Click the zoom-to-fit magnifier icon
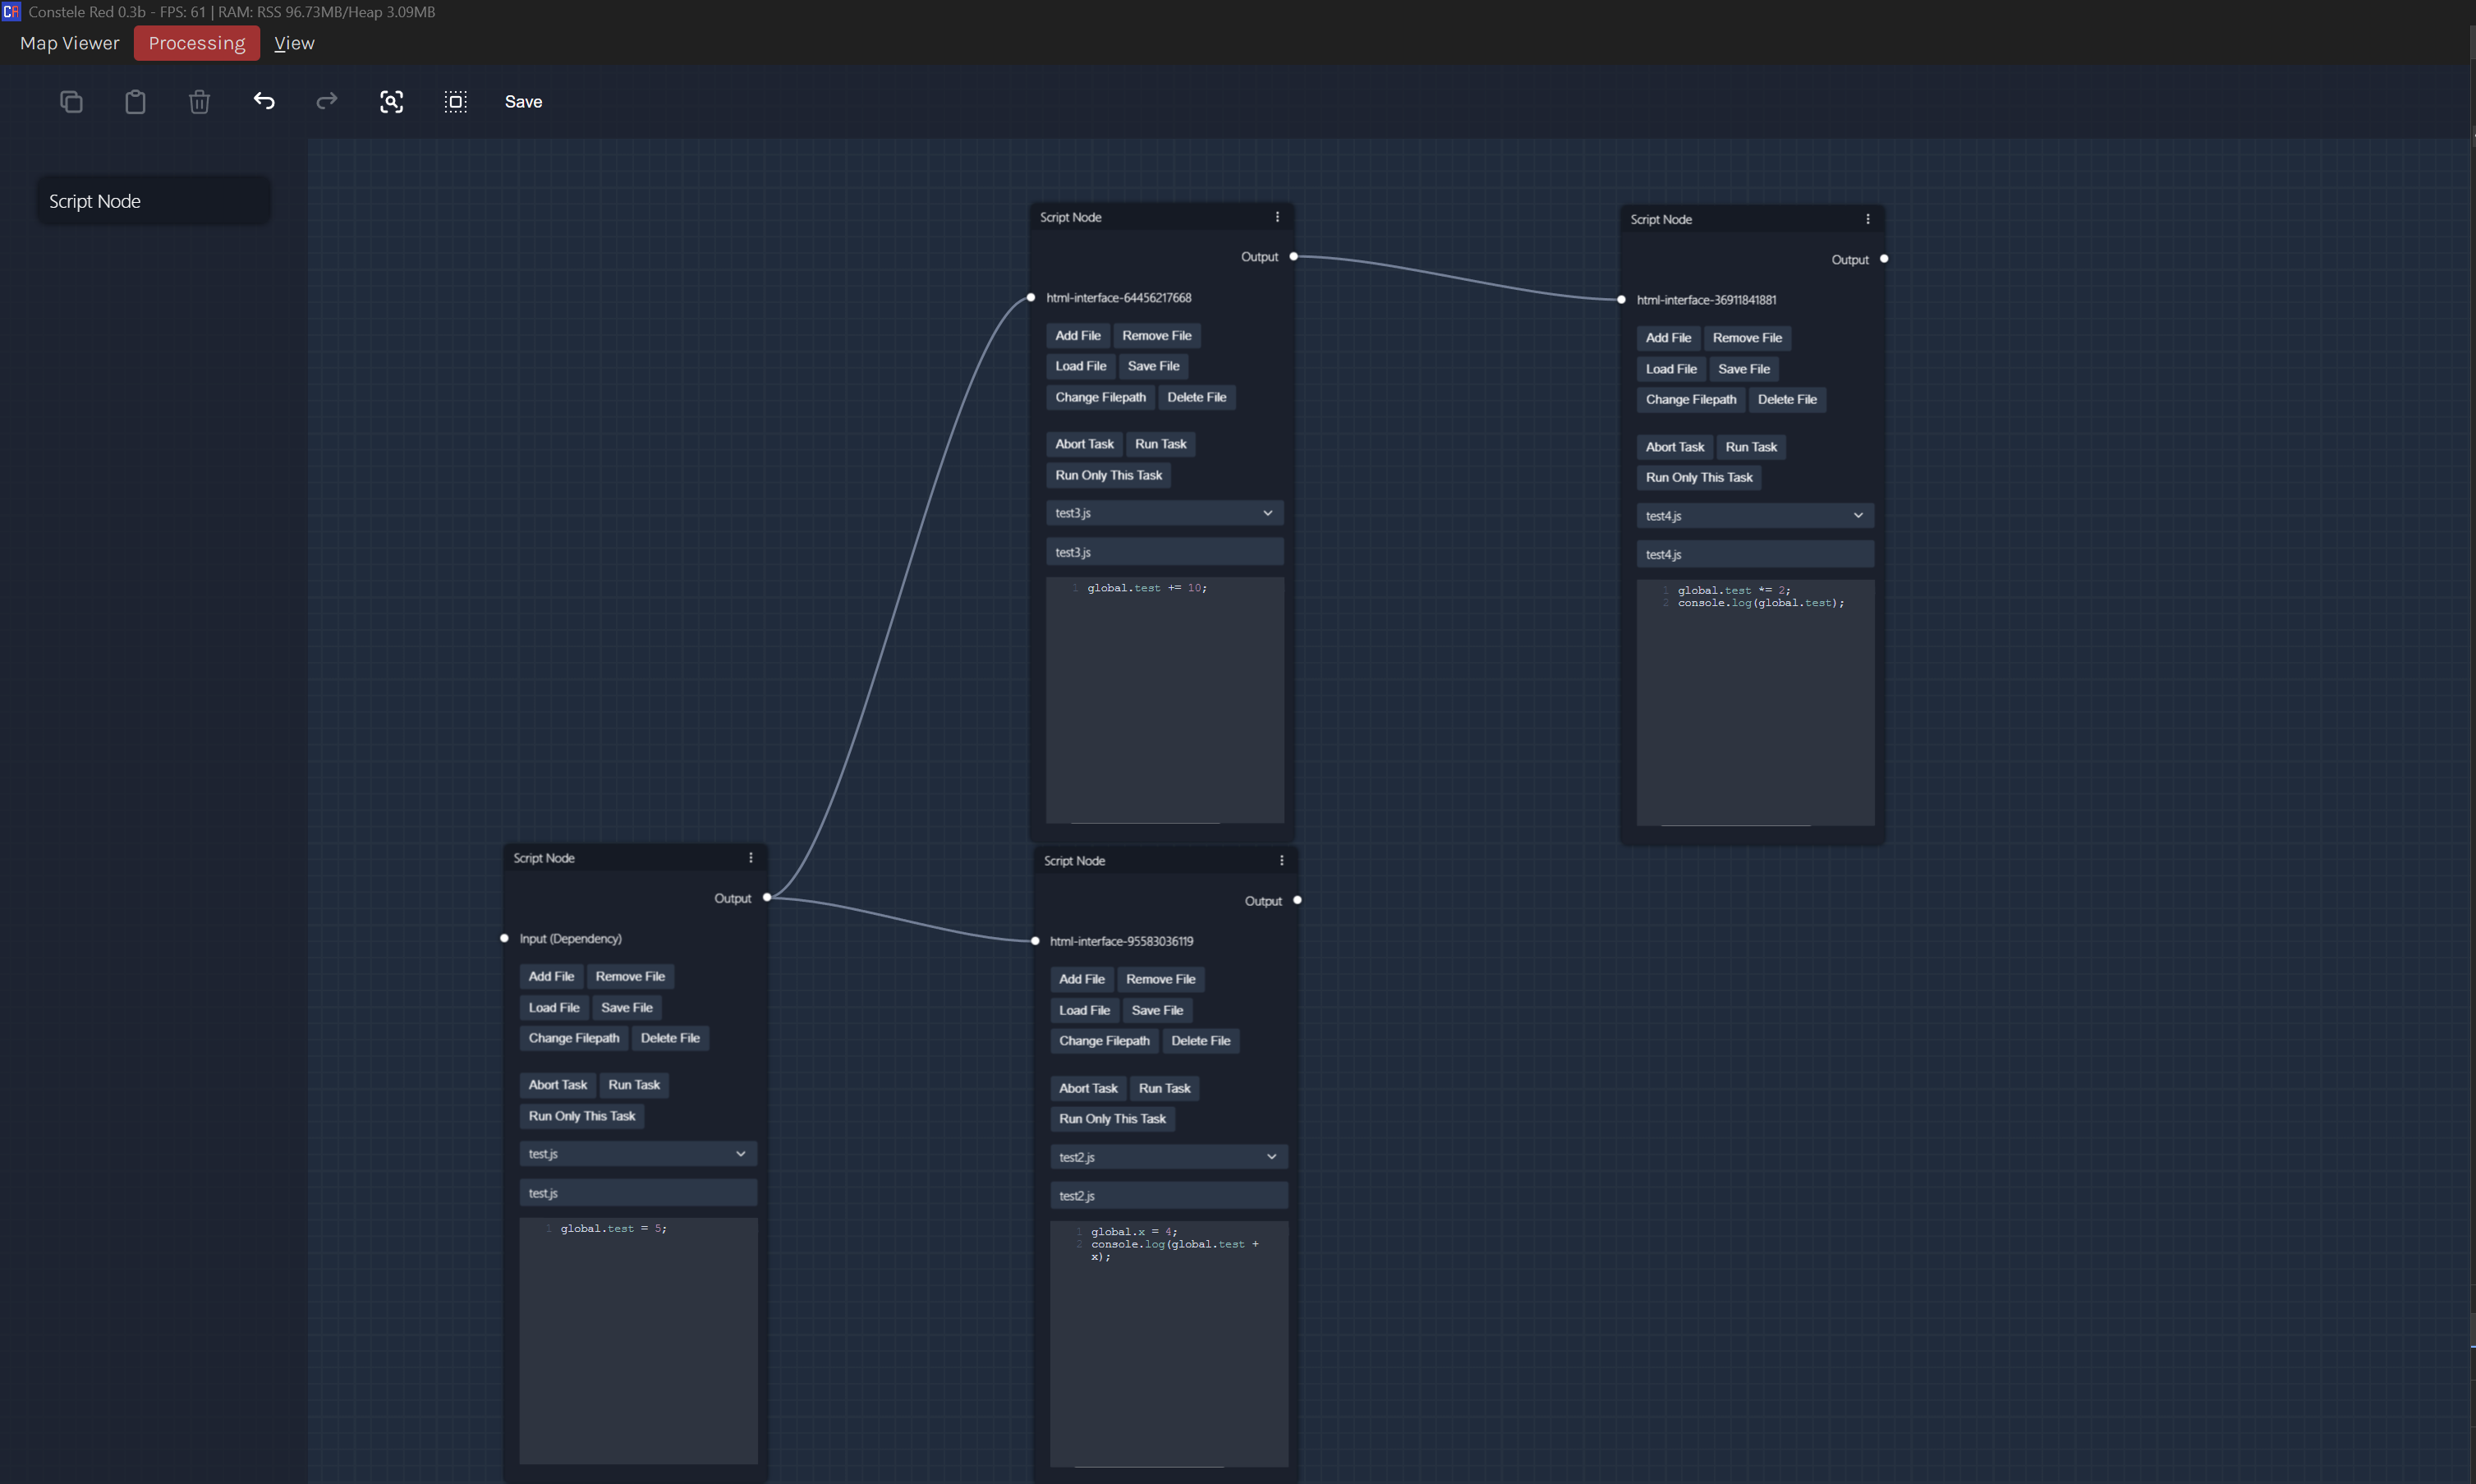The image size is (2476, 1484). 391,102
